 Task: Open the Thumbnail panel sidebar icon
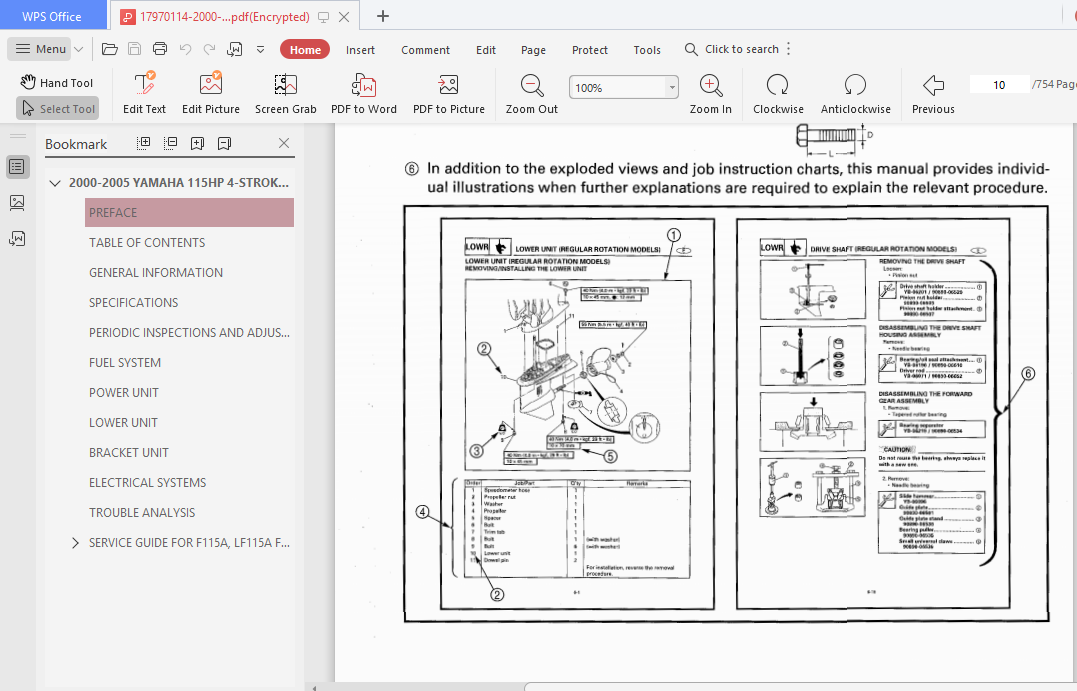tap(17, 202)
